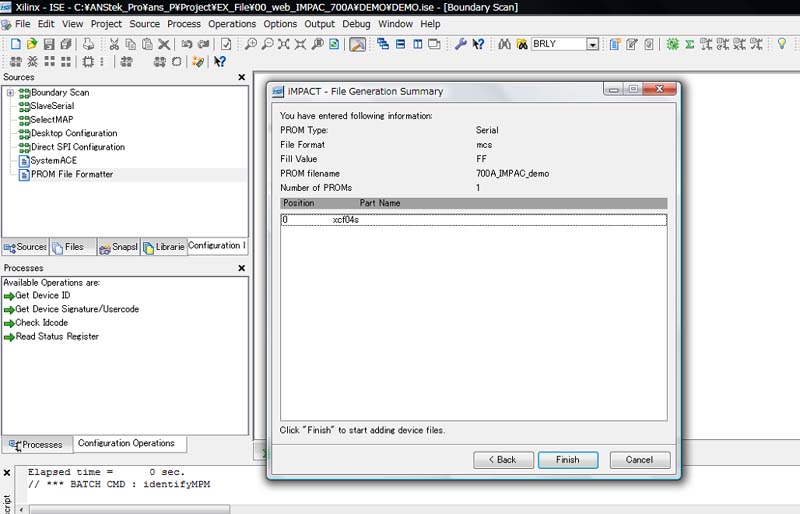
Task: Select SystemACE in Sources tree
Action: [x=54, y=161]
